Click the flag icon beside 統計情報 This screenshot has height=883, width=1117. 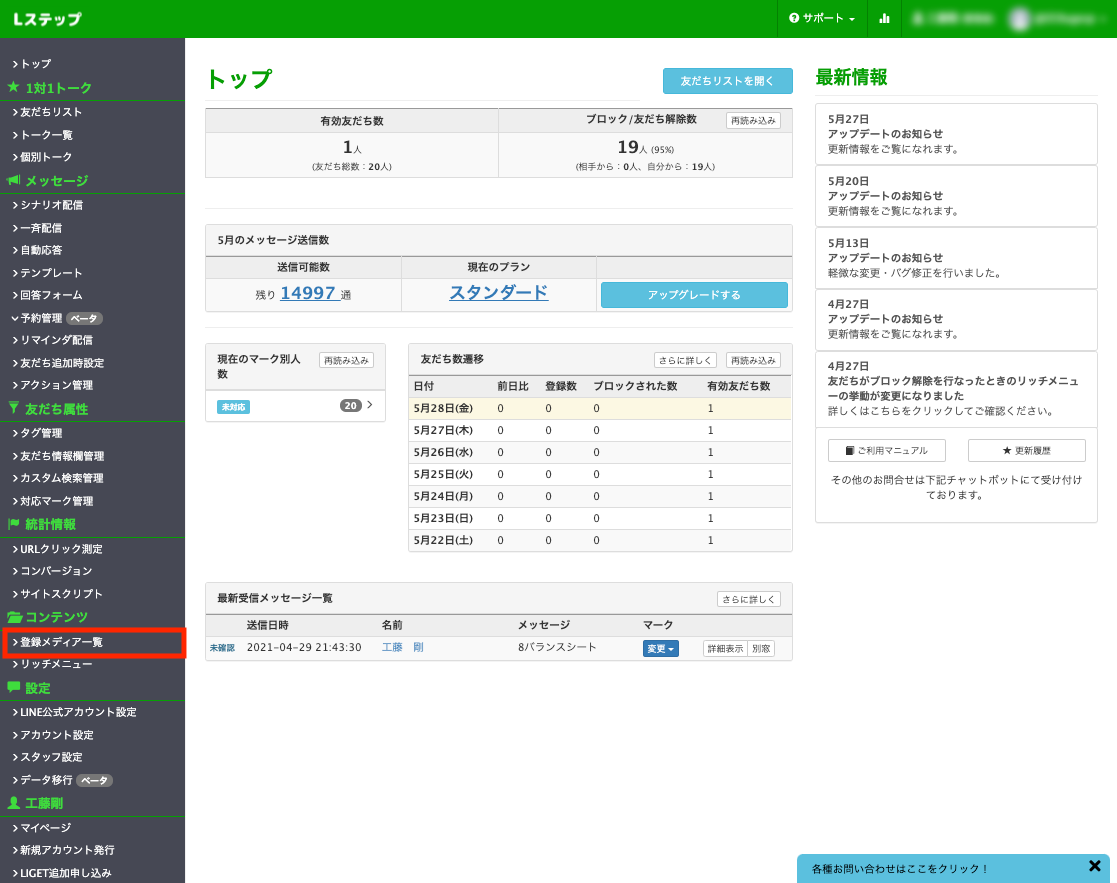click(13, 524)
